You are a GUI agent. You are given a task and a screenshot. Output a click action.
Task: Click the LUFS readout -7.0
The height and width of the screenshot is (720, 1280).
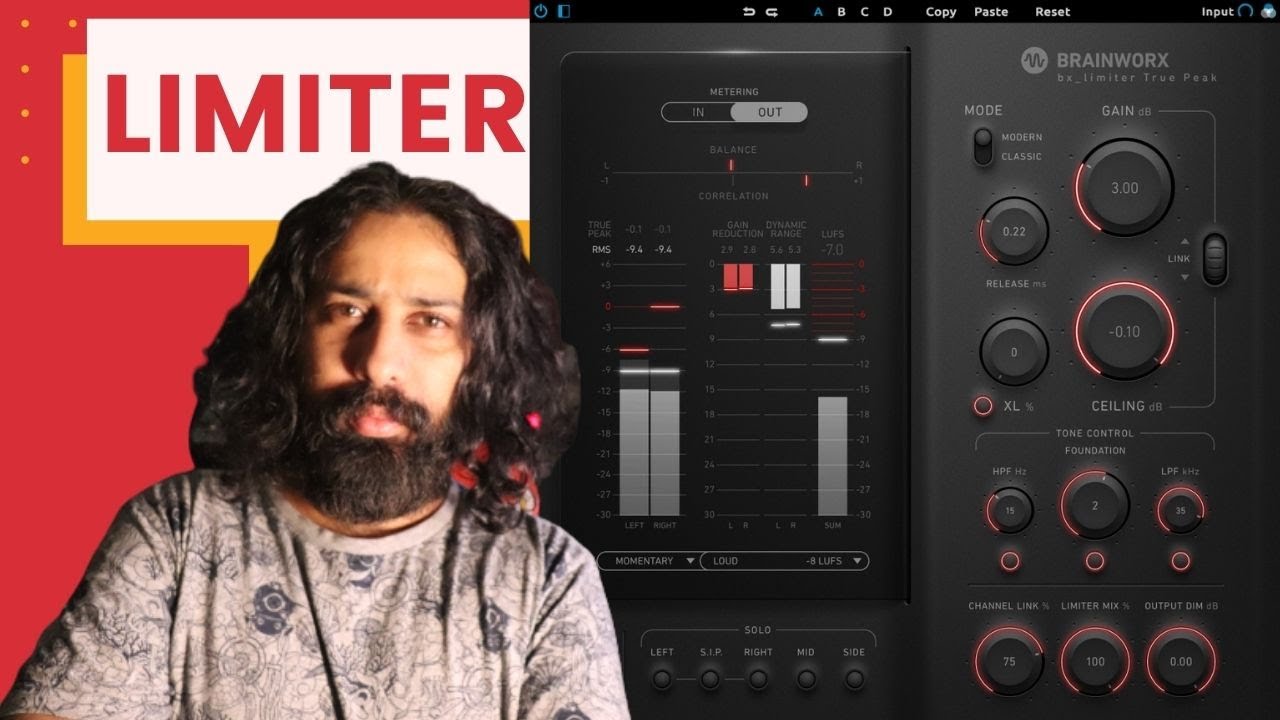click(x=832, y=250)
